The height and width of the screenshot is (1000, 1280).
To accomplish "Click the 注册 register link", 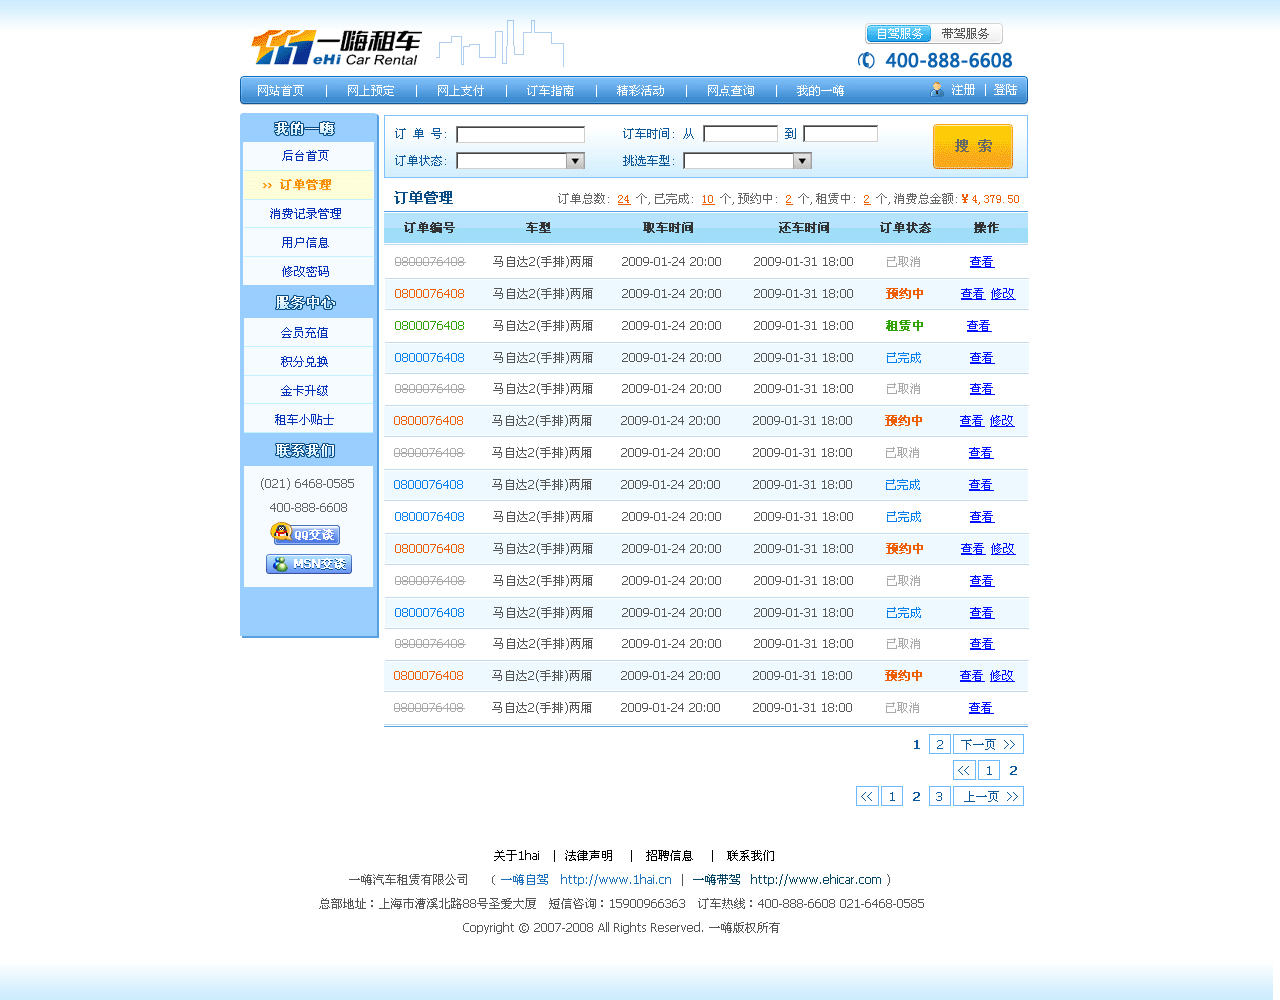I will coord(963,90).
